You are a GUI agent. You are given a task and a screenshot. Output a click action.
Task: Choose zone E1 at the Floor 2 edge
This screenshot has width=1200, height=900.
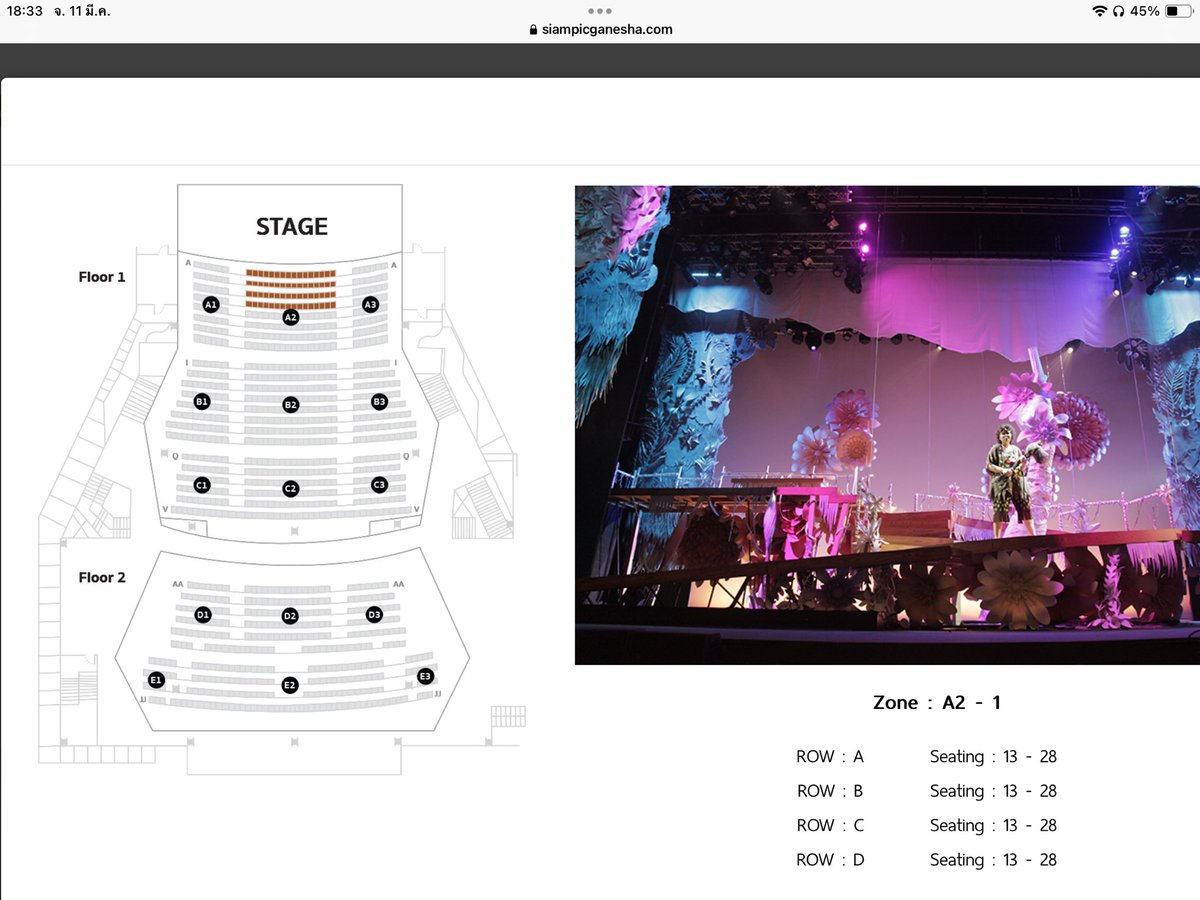click(155, 677)
